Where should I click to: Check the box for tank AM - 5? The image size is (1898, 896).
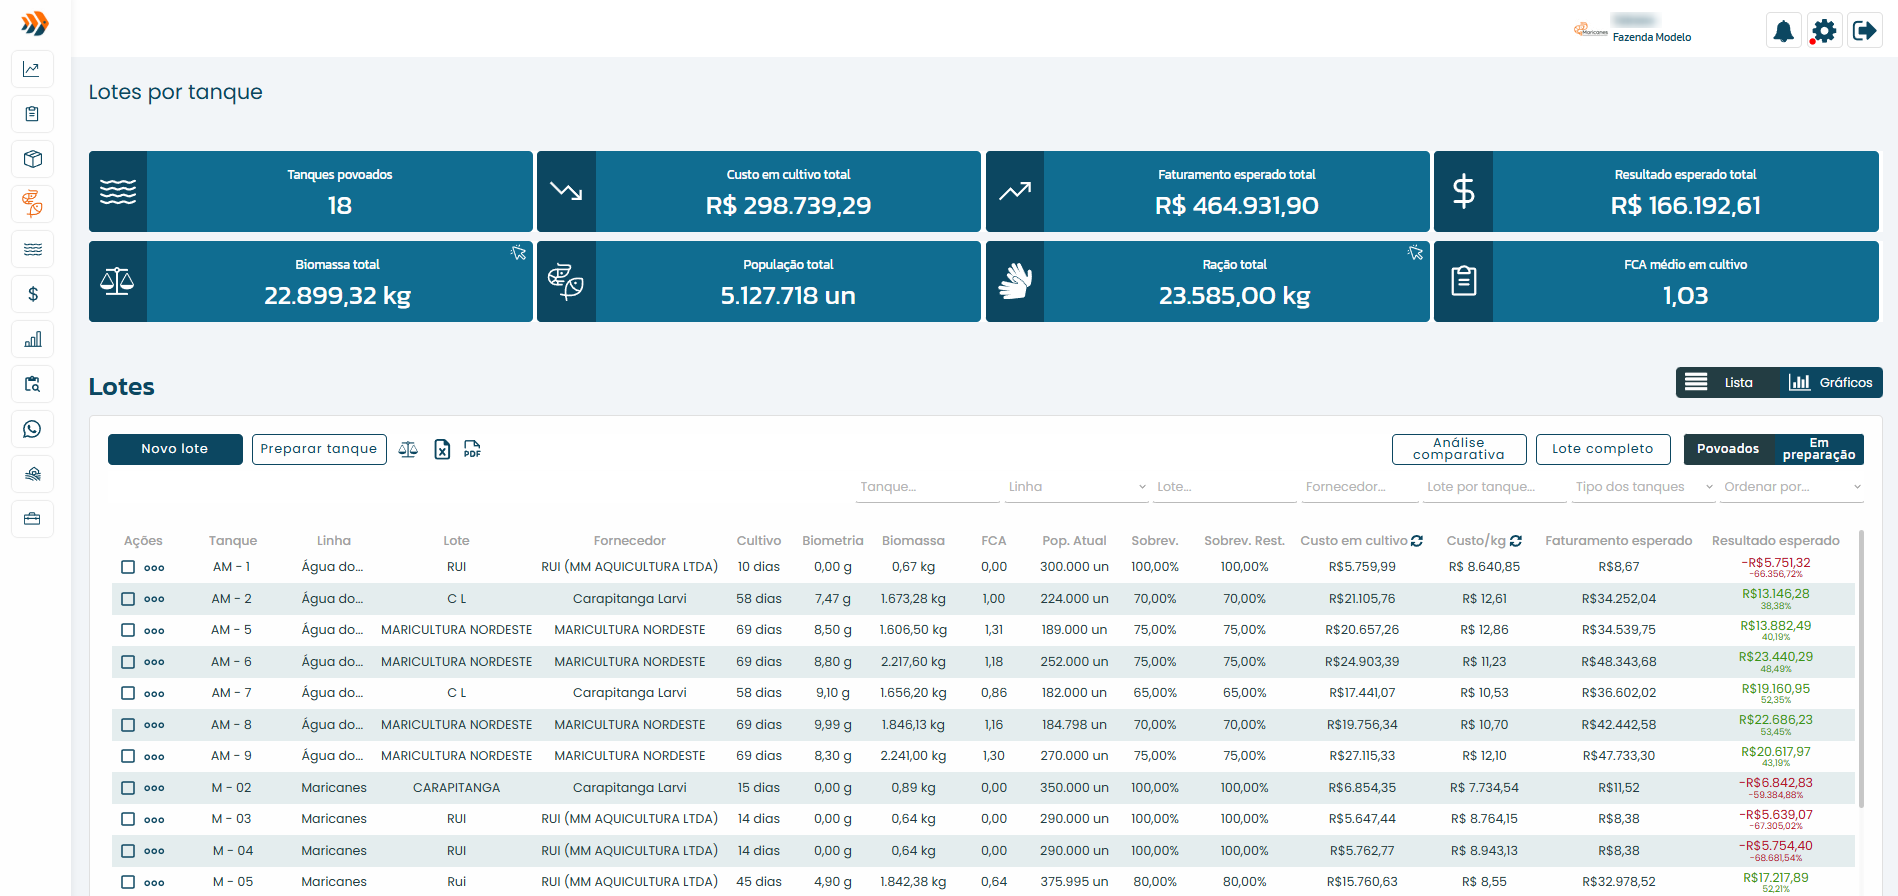[x=128, y=630]
